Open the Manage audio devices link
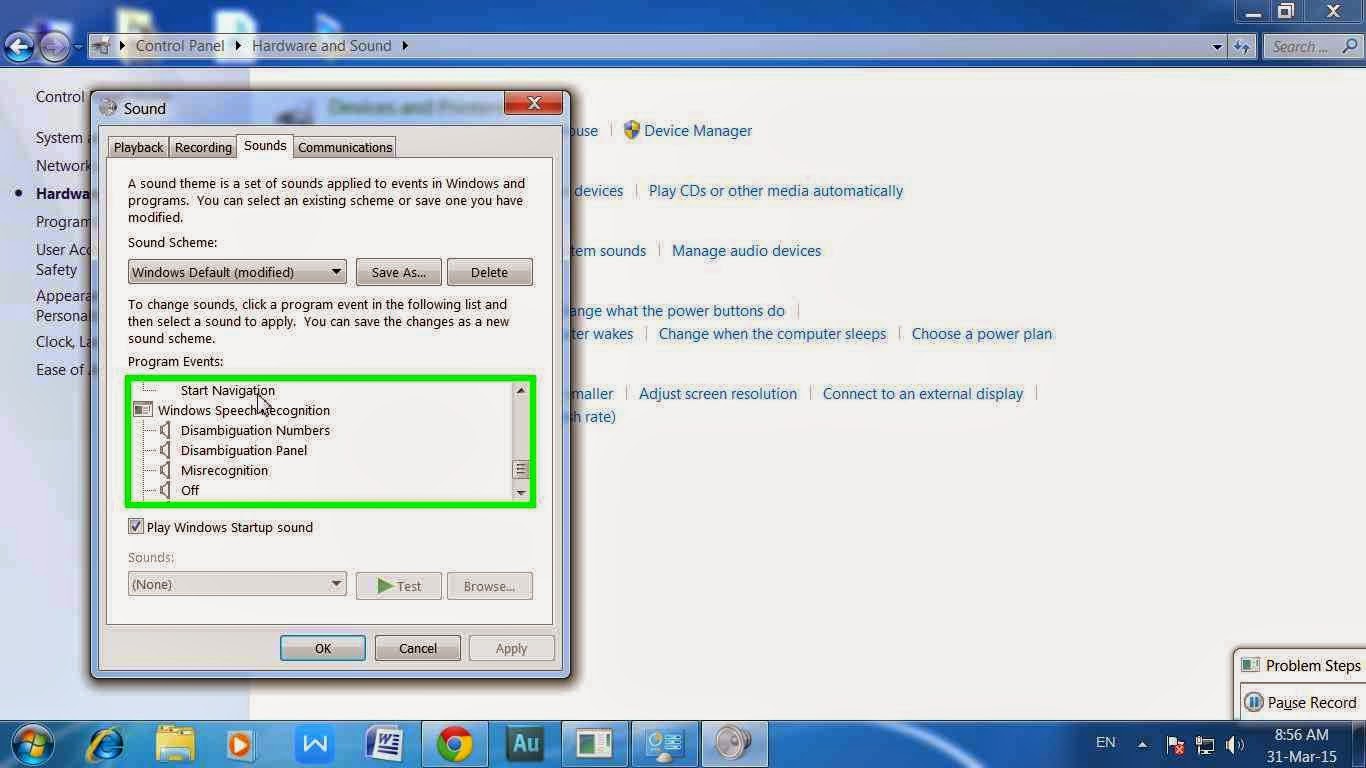This screenshot has width=1366, height=768. (x=746, y=250)
